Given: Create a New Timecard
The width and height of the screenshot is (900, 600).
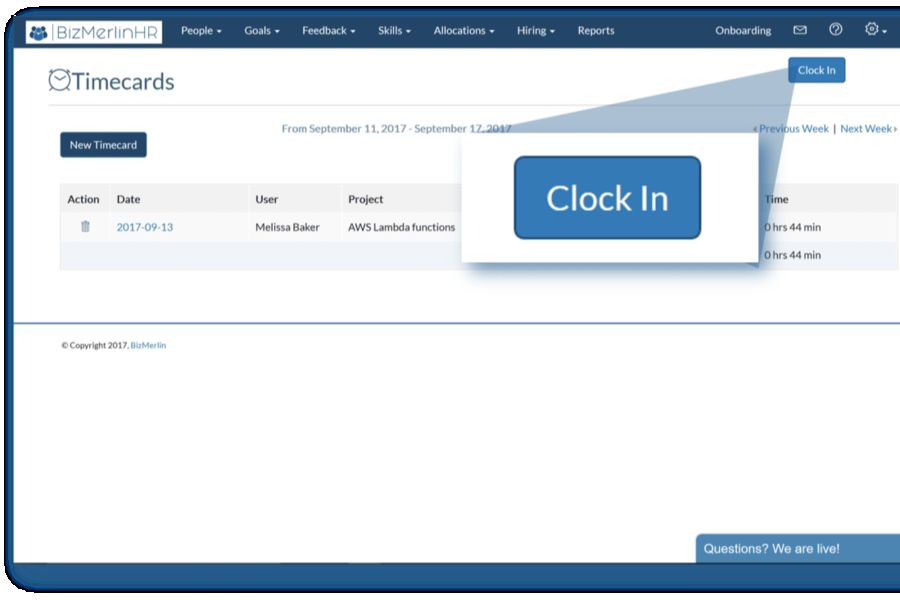Looking at the screenshot, I should 103,145.
